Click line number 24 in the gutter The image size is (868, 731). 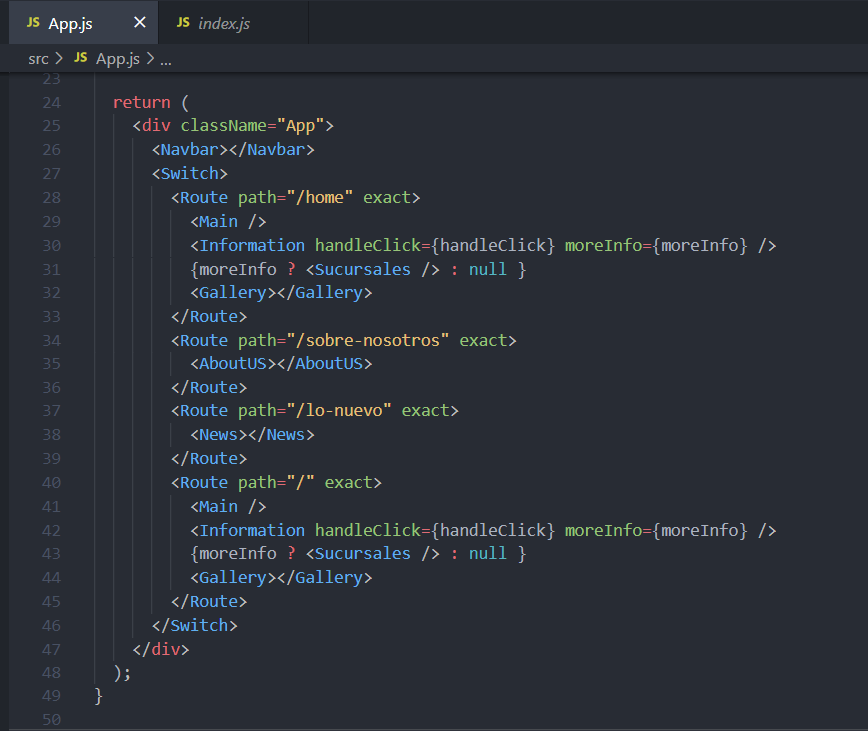click(51, 101)
